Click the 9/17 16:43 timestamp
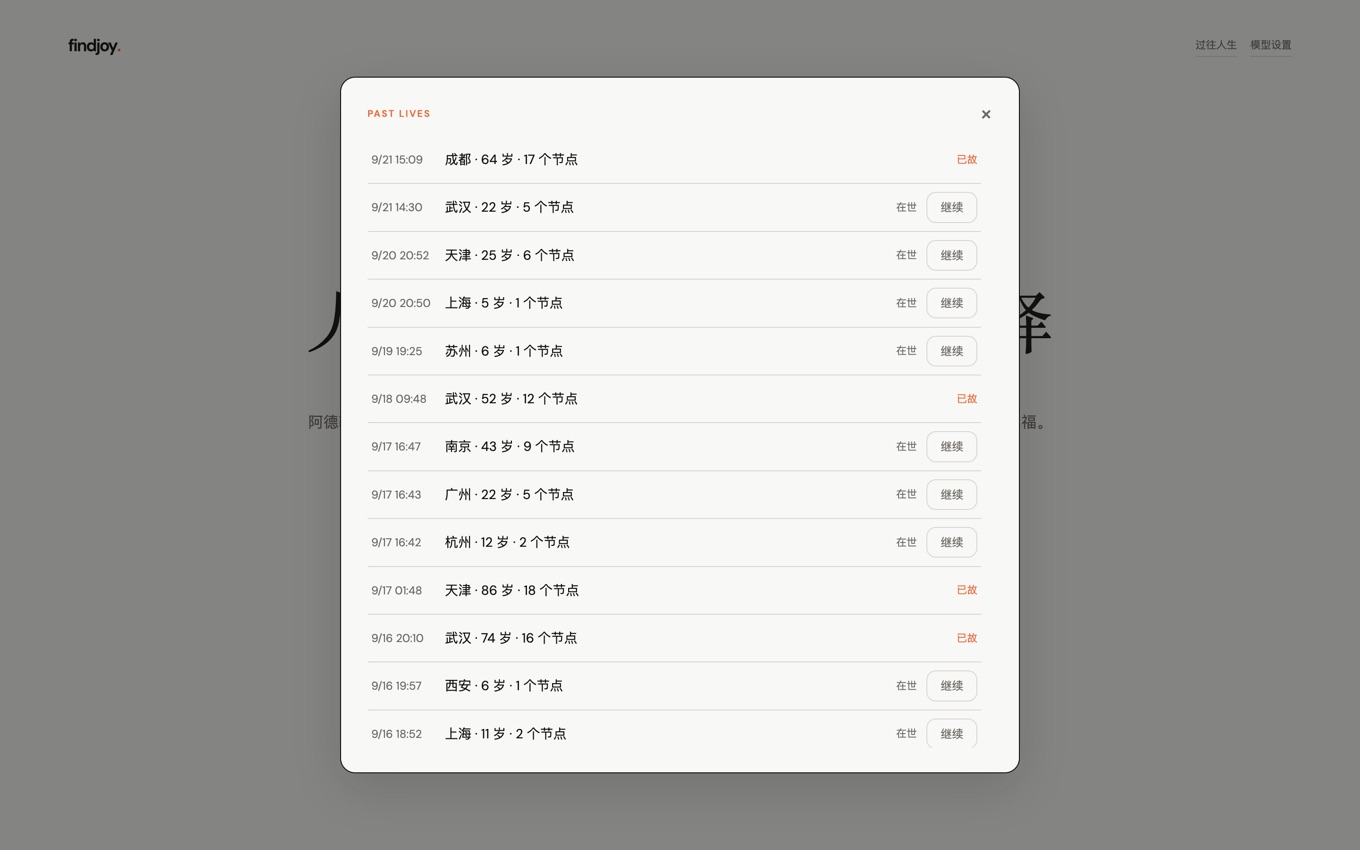 click(396, 494)
